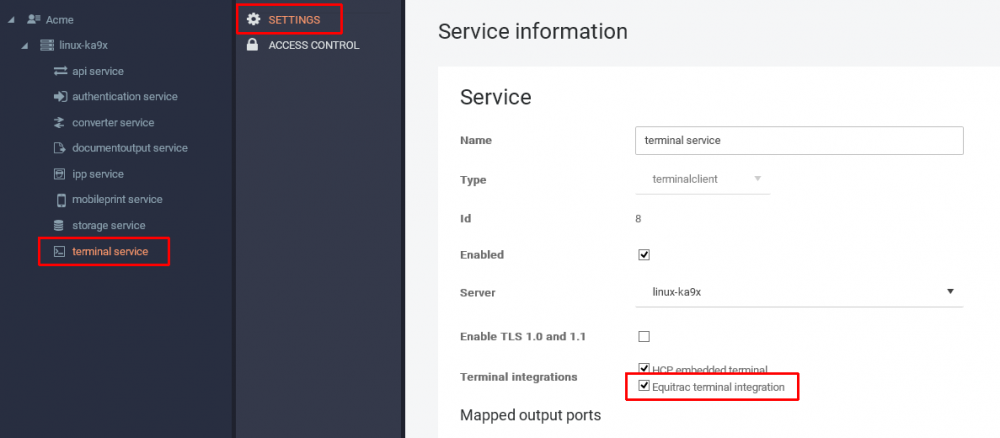Click the service Name input field

tap(799, 141)
